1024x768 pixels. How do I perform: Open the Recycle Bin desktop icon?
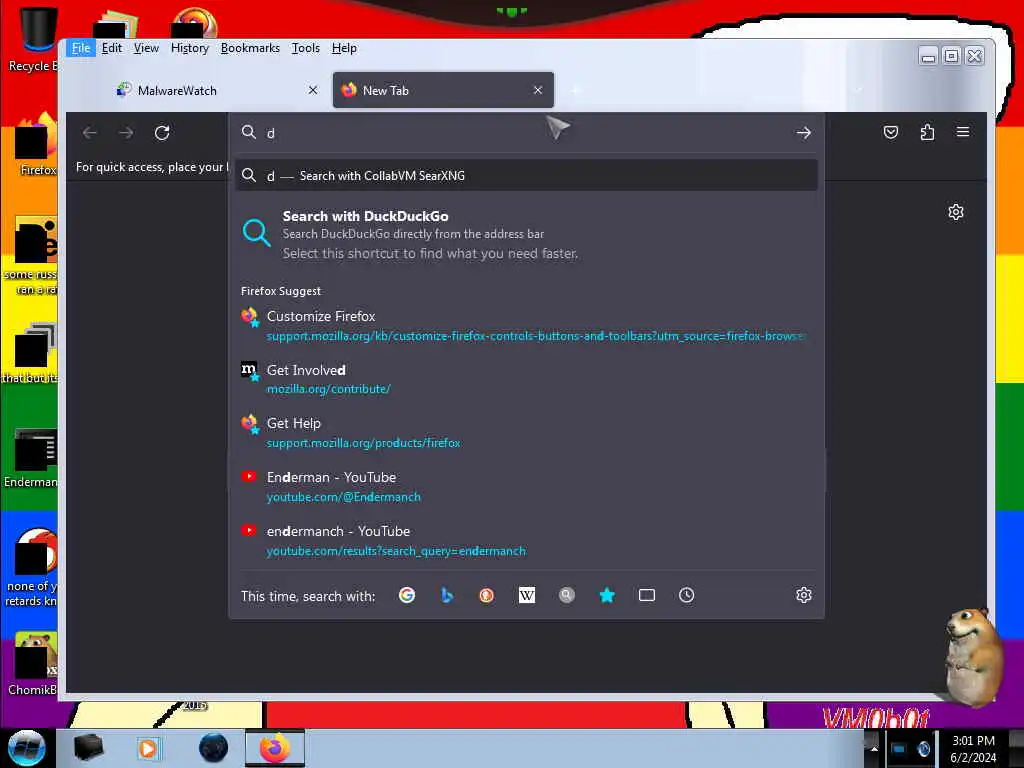coord(33,39)
